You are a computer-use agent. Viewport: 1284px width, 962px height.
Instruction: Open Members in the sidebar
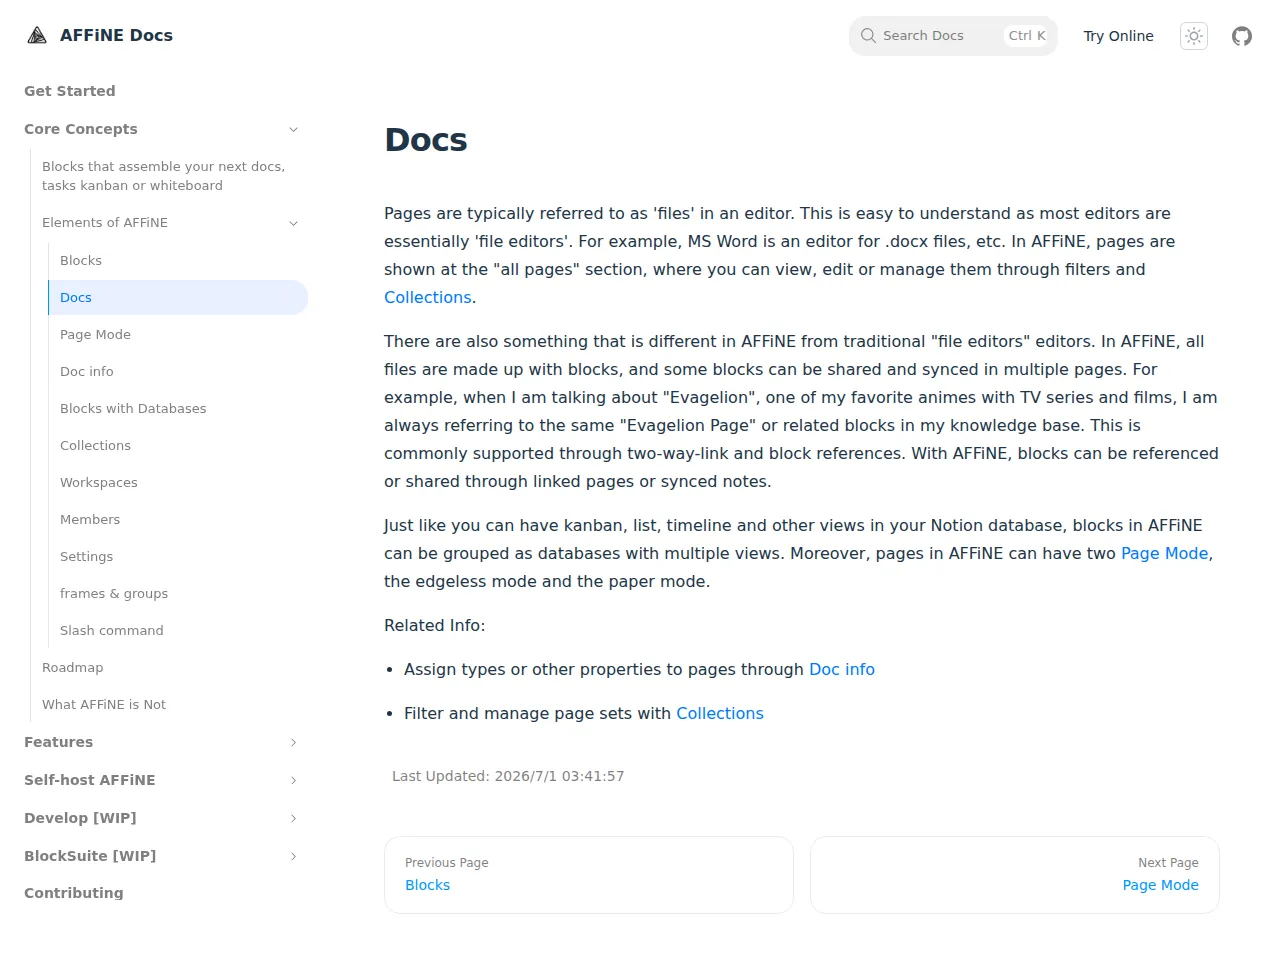point(90,519)
